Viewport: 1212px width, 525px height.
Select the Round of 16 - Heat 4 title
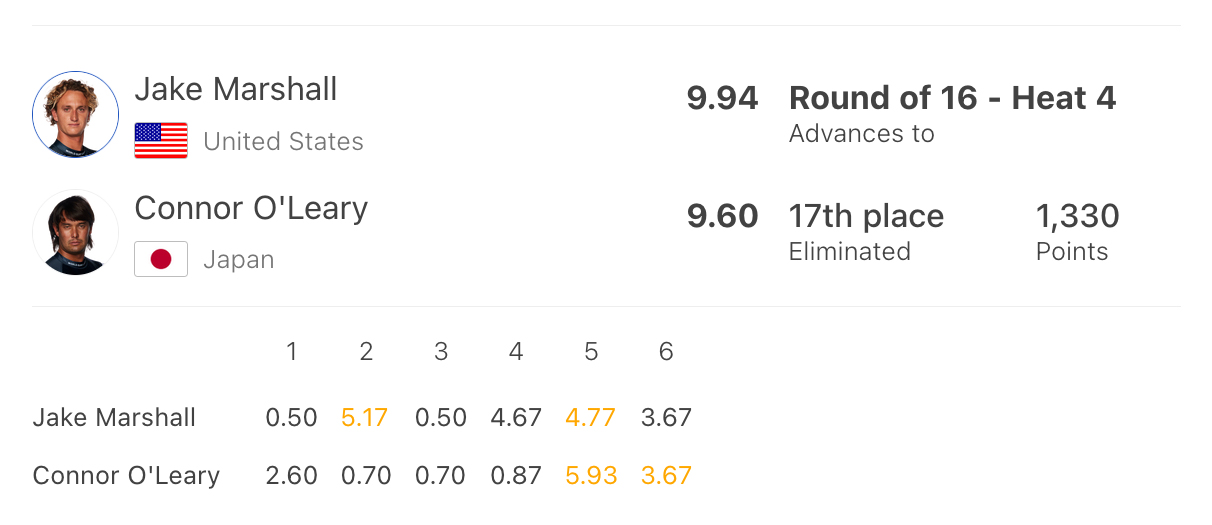coord(952,98)
